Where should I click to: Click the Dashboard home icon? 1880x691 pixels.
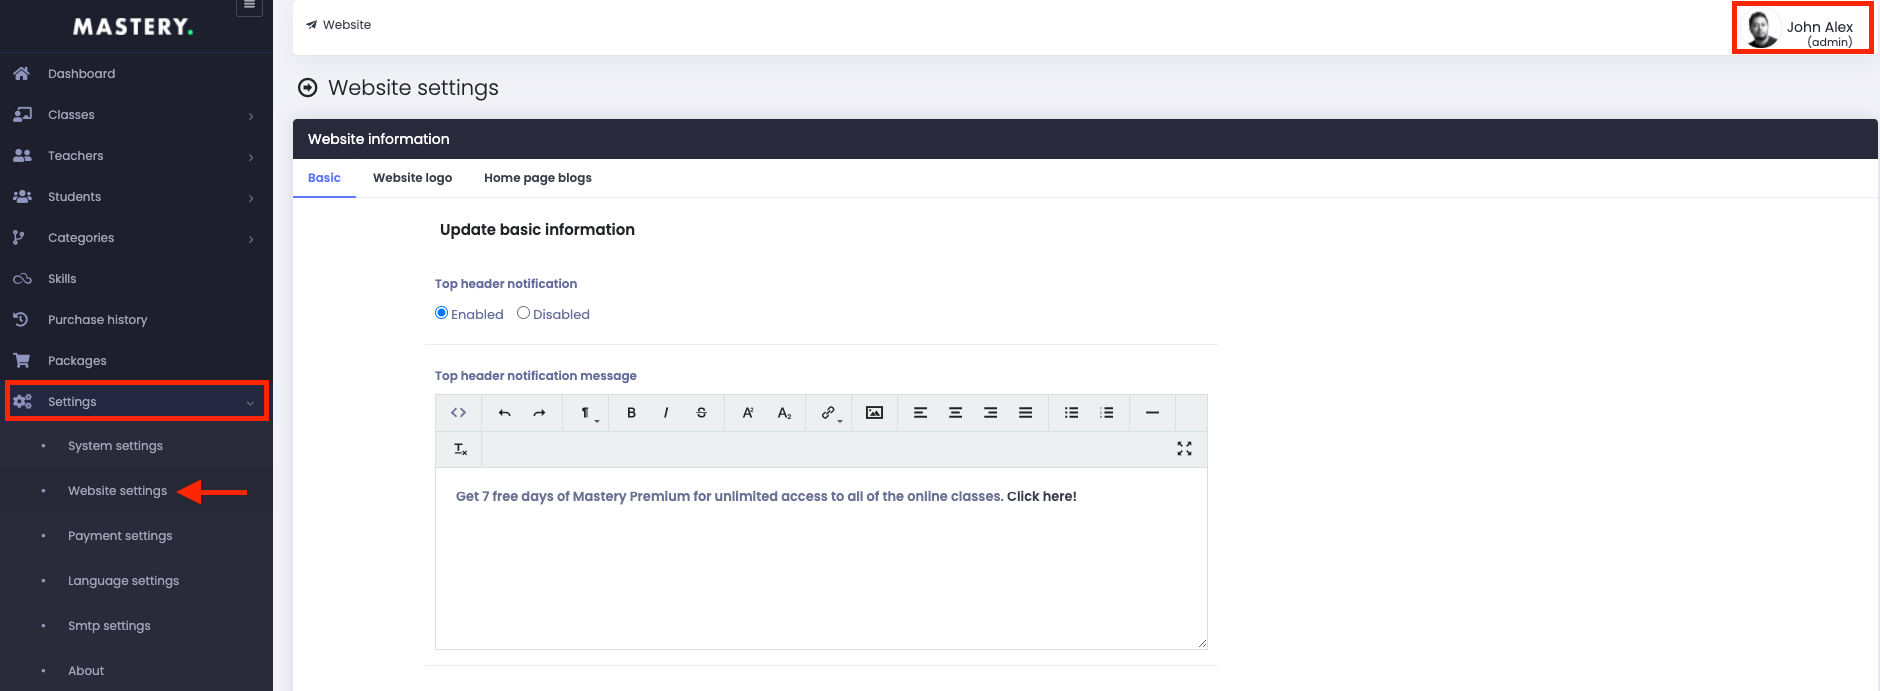(x=21, y=74)
